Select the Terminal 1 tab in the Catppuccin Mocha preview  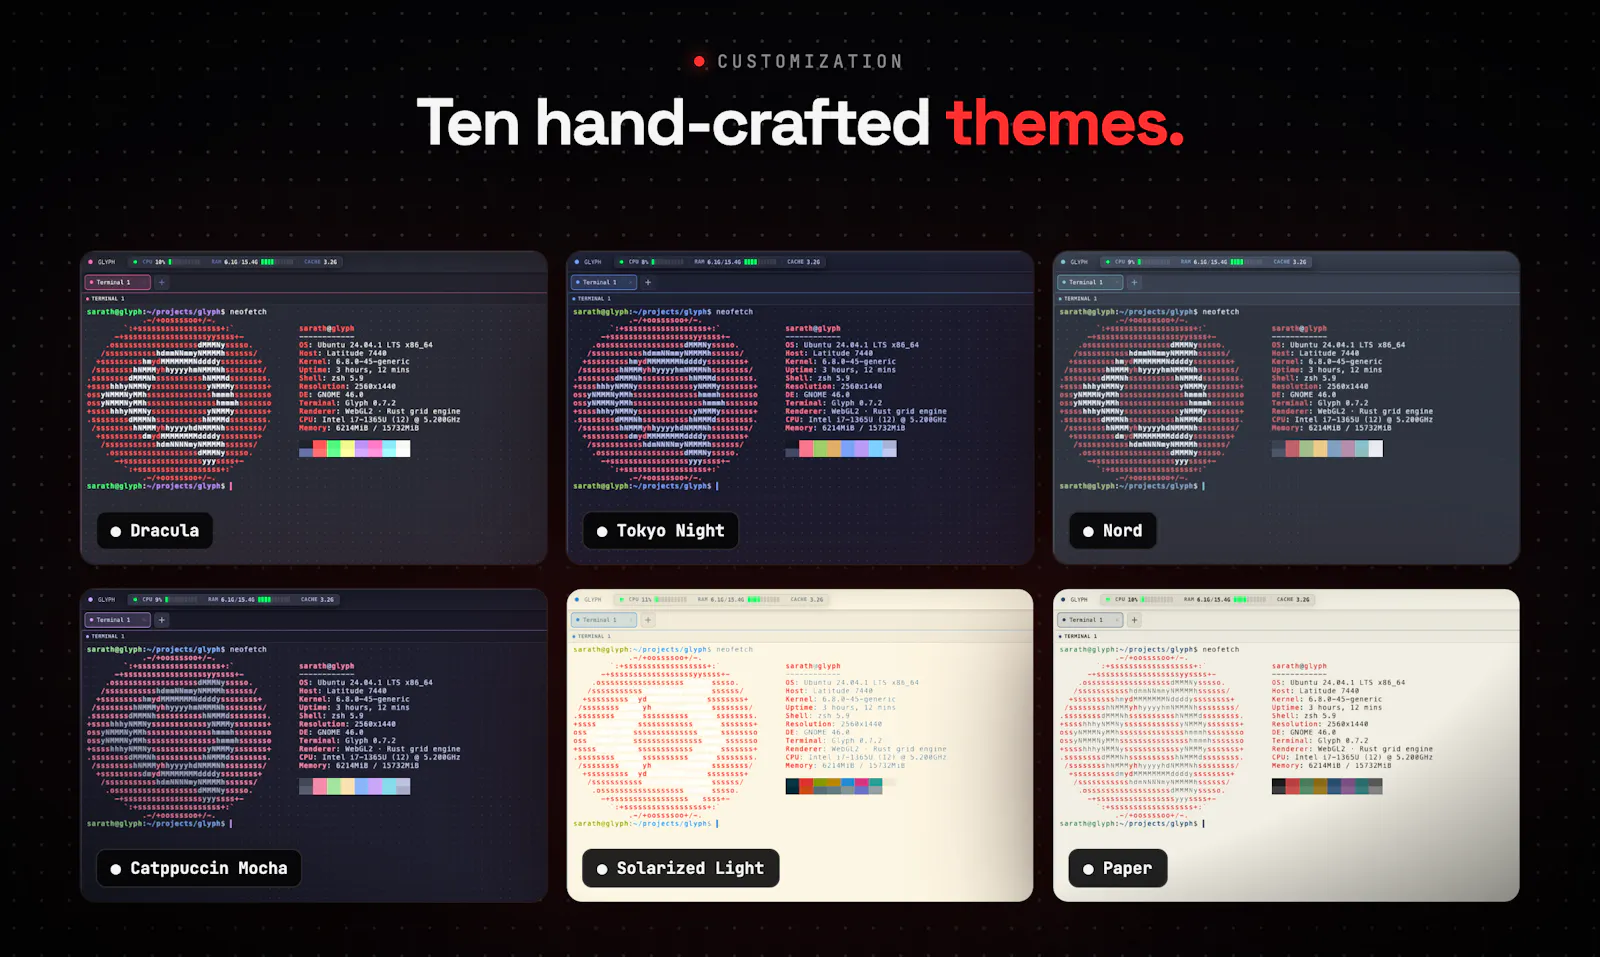[x=117, y=620]
